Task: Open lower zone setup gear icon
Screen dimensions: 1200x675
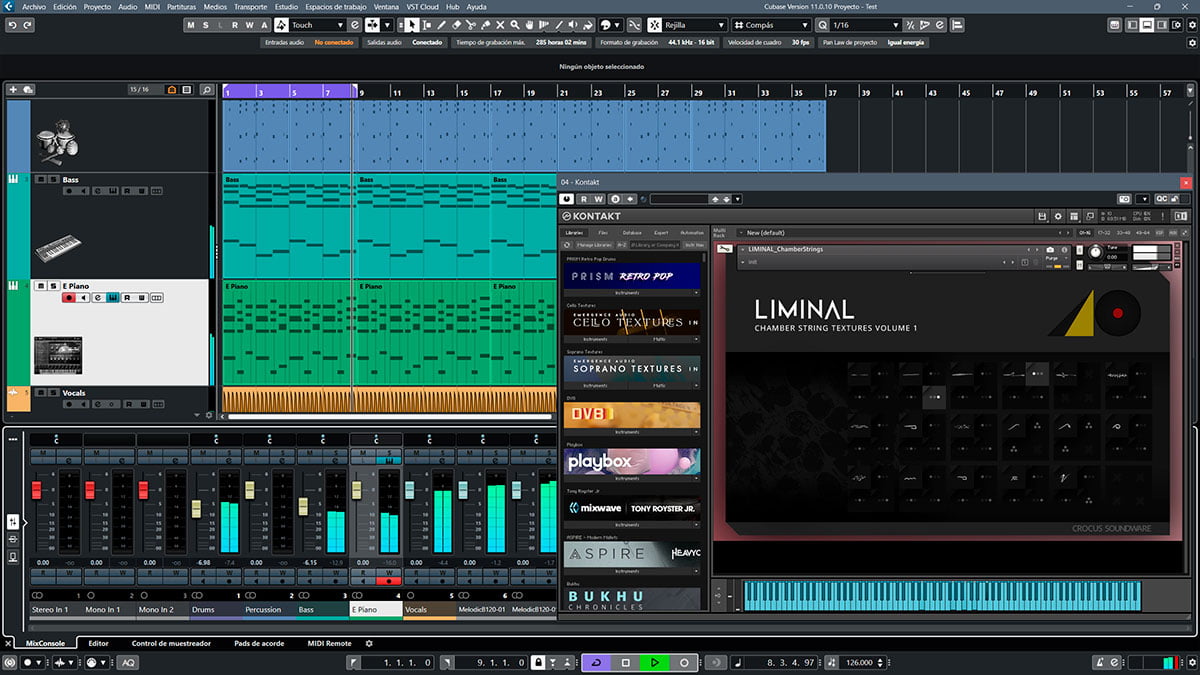Action: pyautogui.click(x=369, y=643)
